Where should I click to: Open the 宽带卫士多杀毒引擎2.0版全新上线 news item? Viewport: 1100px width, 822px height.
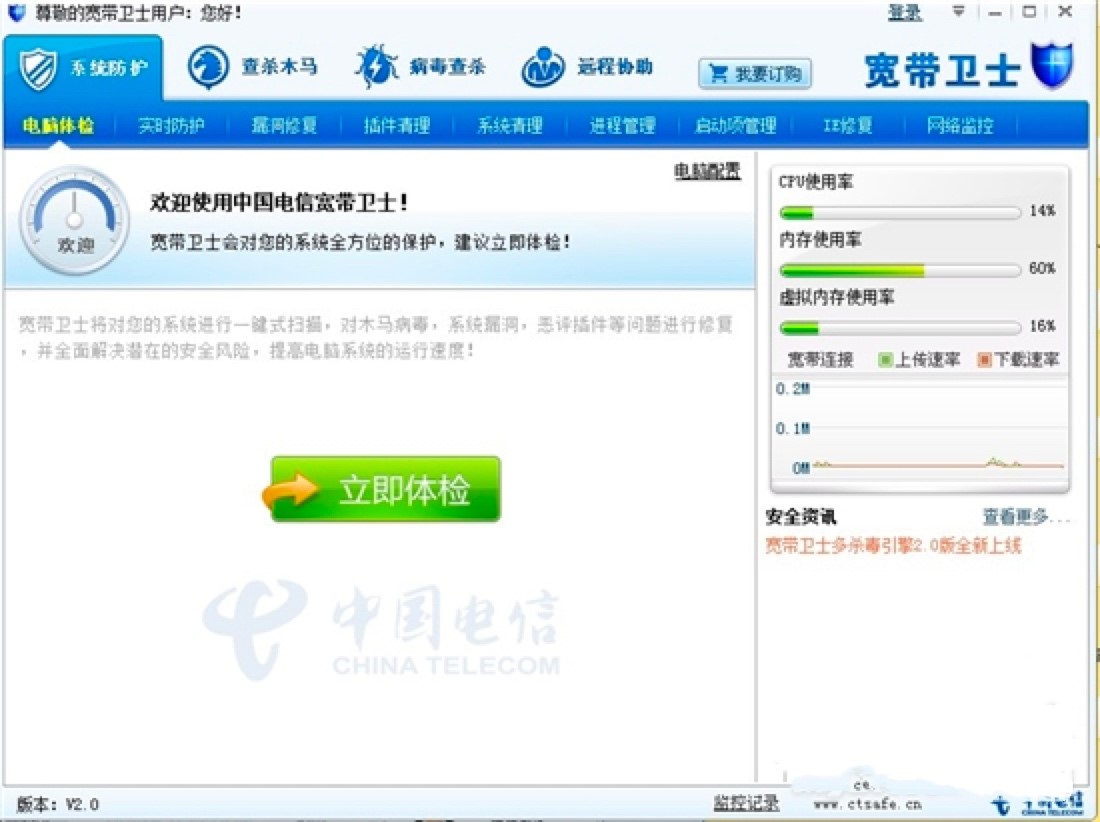pos(893,546)
